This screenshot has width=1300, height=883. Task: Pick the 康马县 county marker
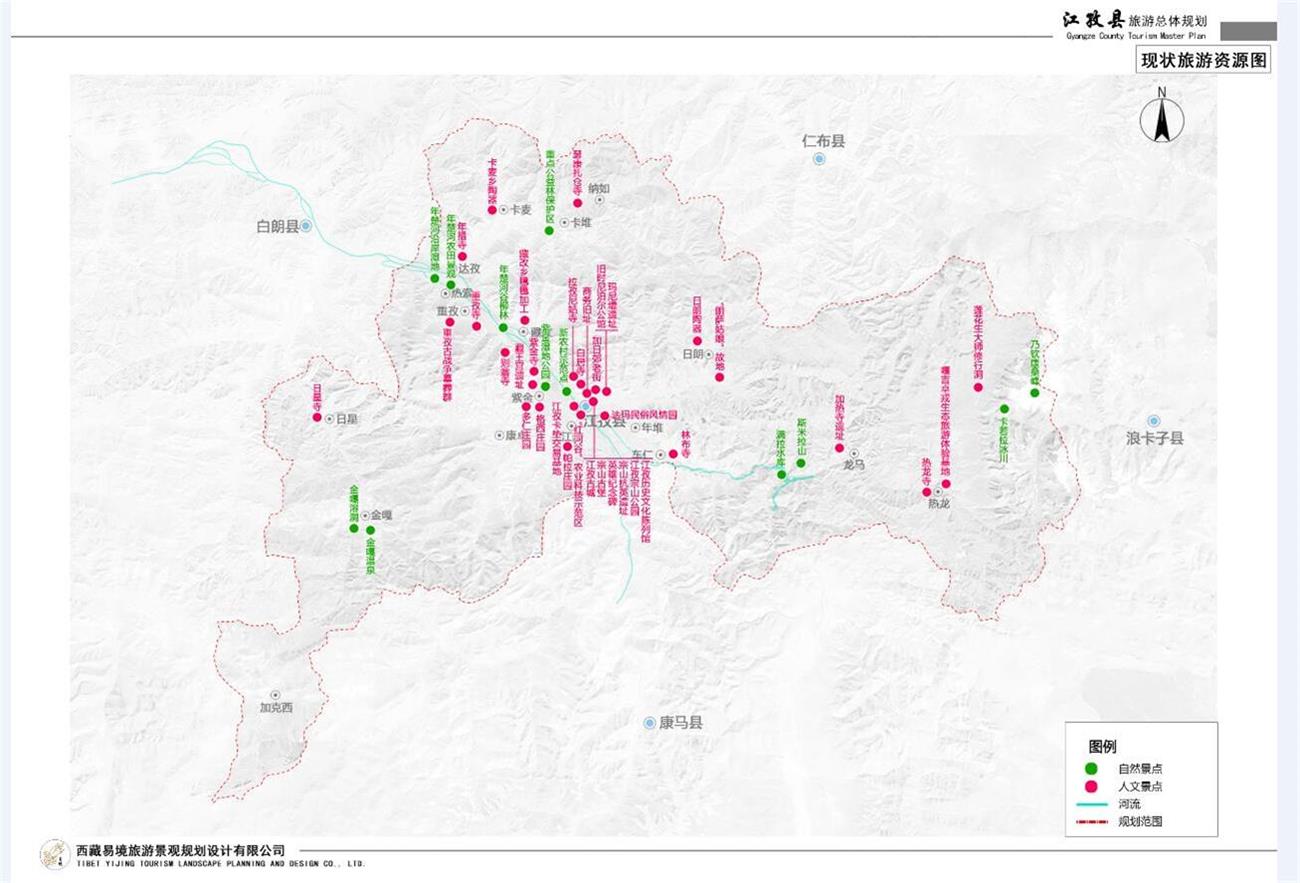(x=649, y=722)
